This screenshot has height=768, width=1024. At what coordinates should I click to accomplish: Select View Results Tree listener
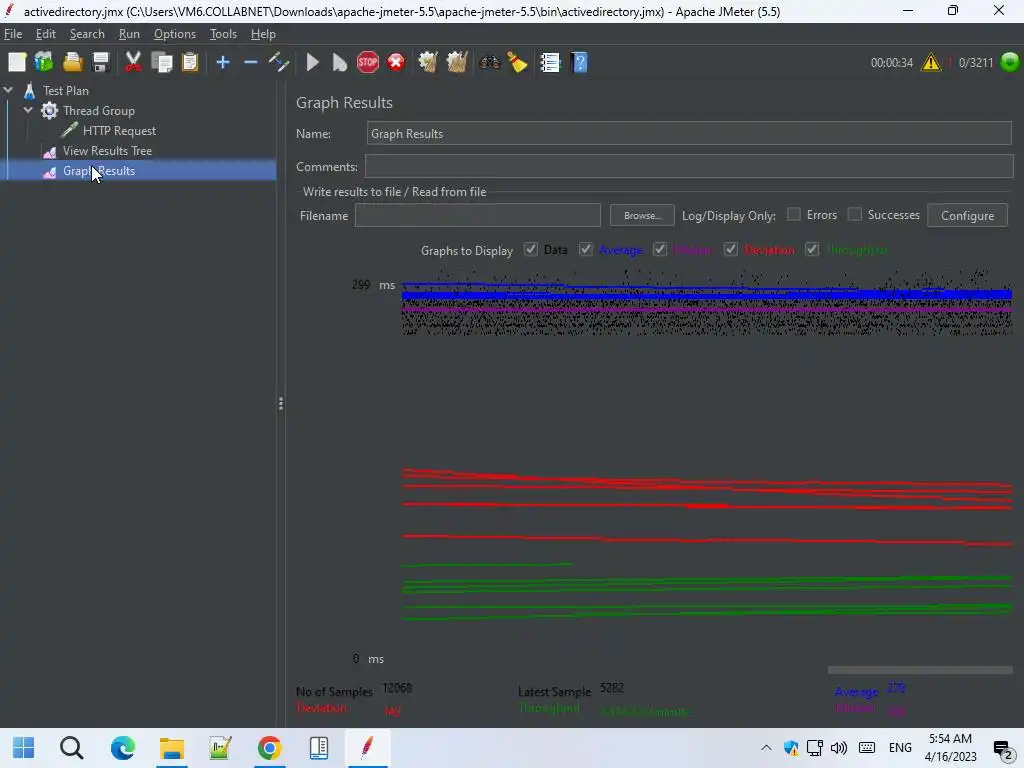pos(107,151)
